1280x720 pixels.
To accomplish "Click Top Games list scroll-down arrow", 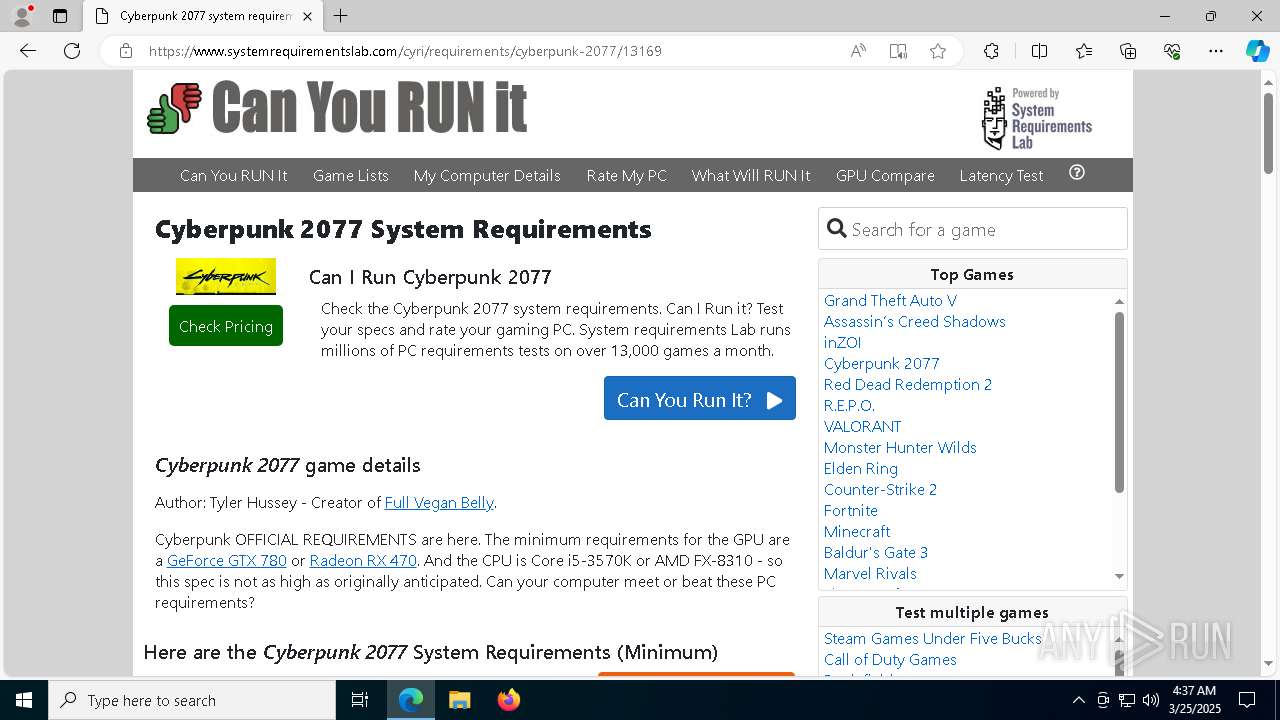I will (1119, 576).
